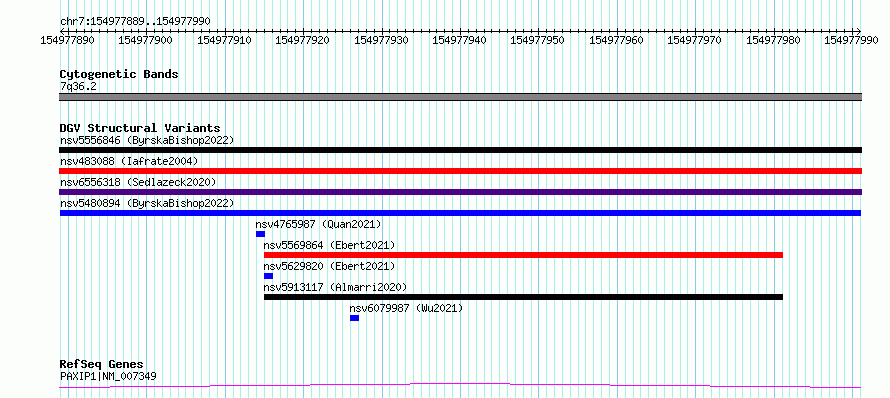This screenshot has width=890, height=398.
Task: Select the black nsv5556846 variant bar
Action: (460, 150)
